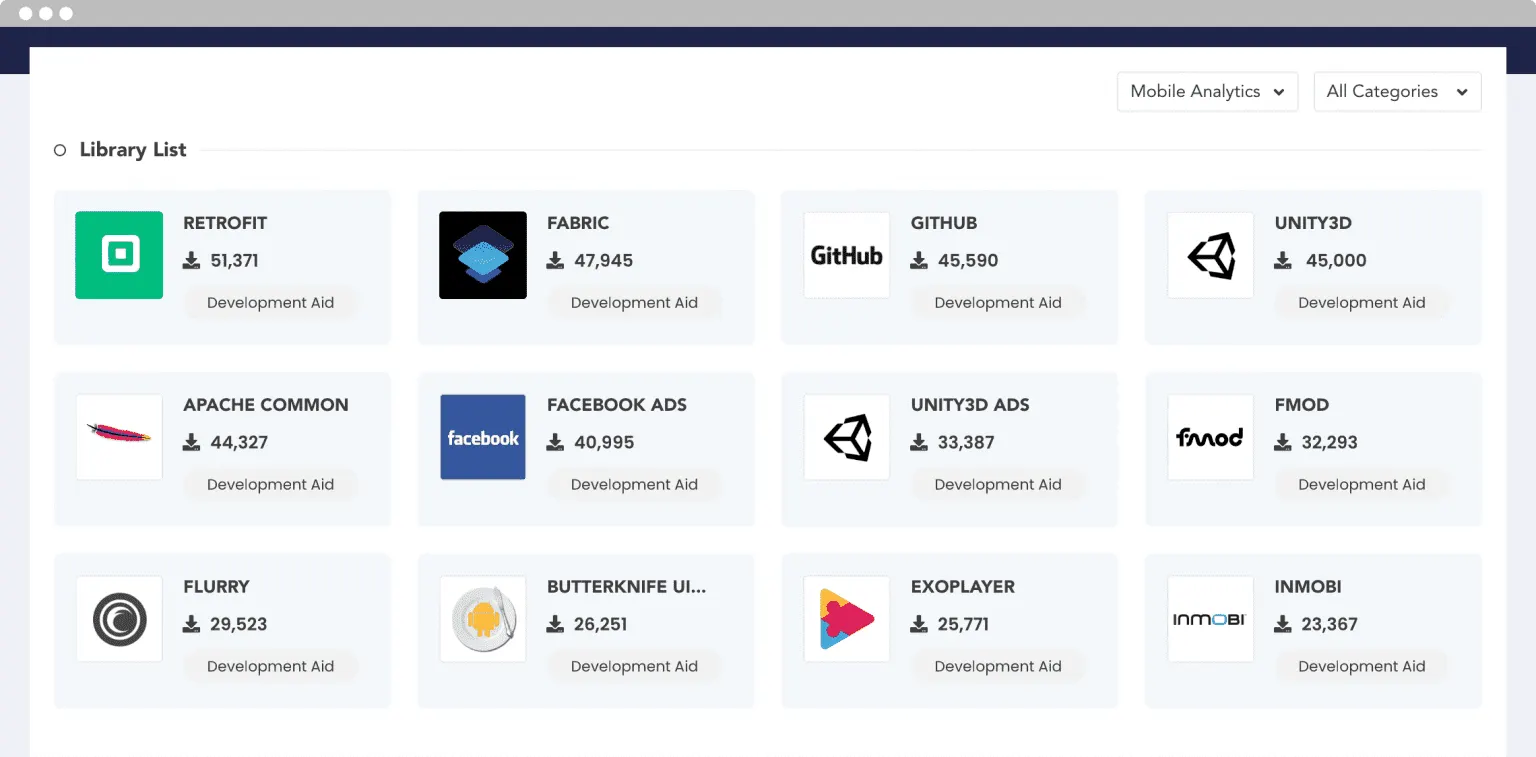Click download icon beside 51,371
The height and width of the screenshot is (757, 1536).
pyautogui.click(x=192, y=261)
